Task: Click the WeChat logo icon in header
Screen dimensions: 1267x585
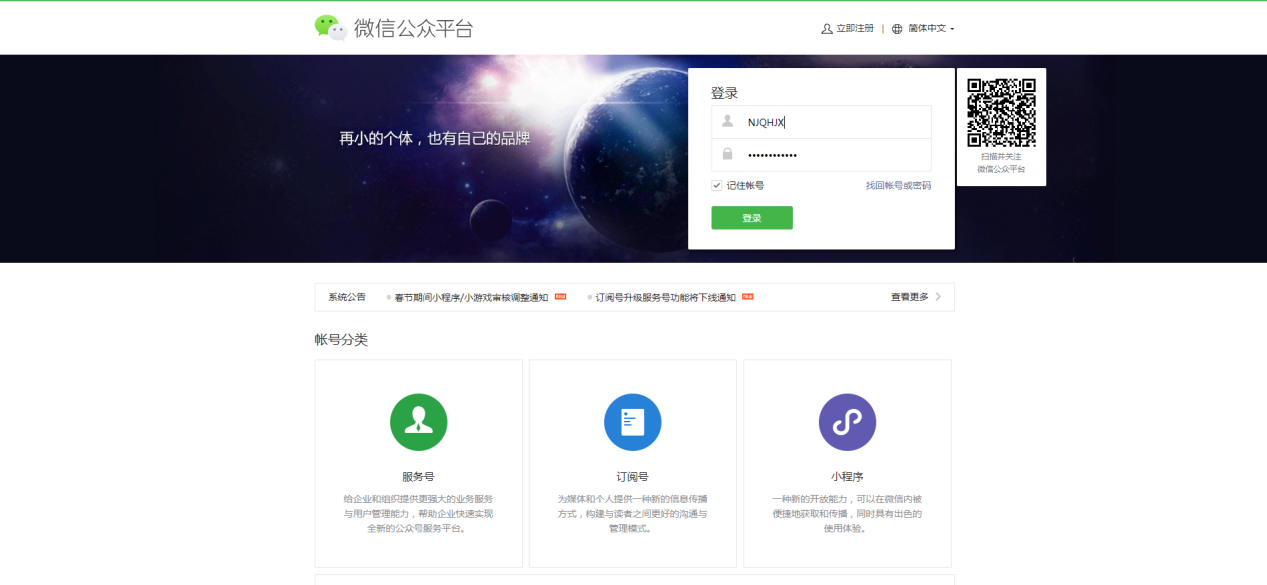Action: click(330, 28)
